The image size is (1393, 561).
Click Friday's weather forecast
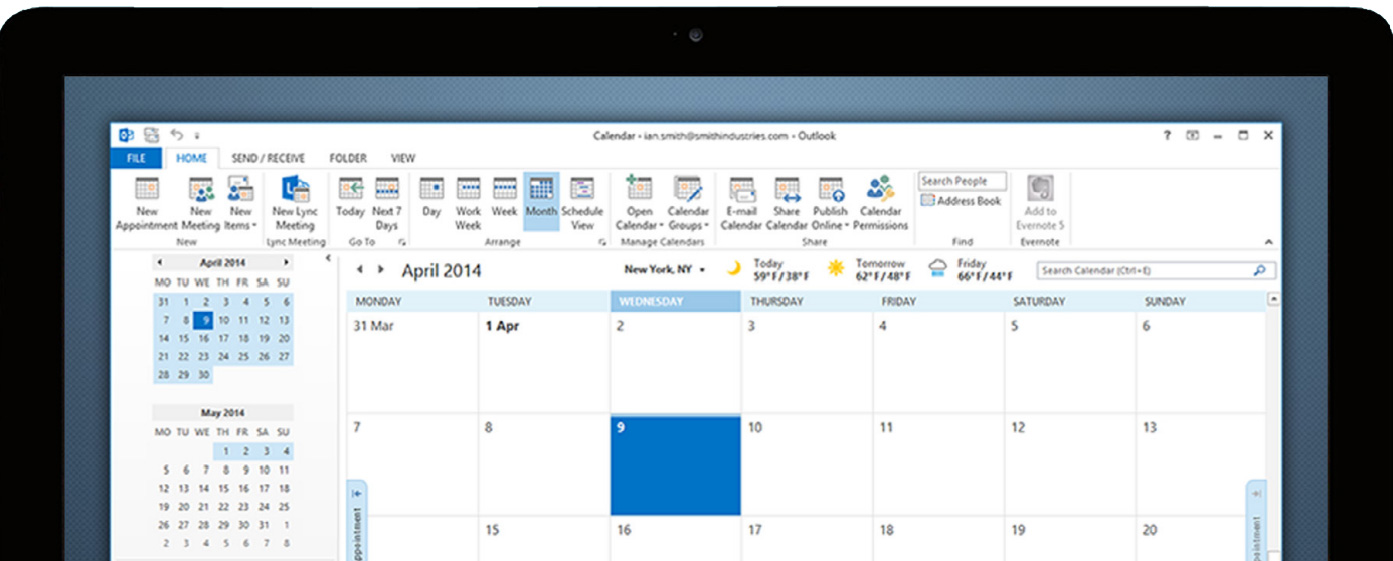pos(971,270)
